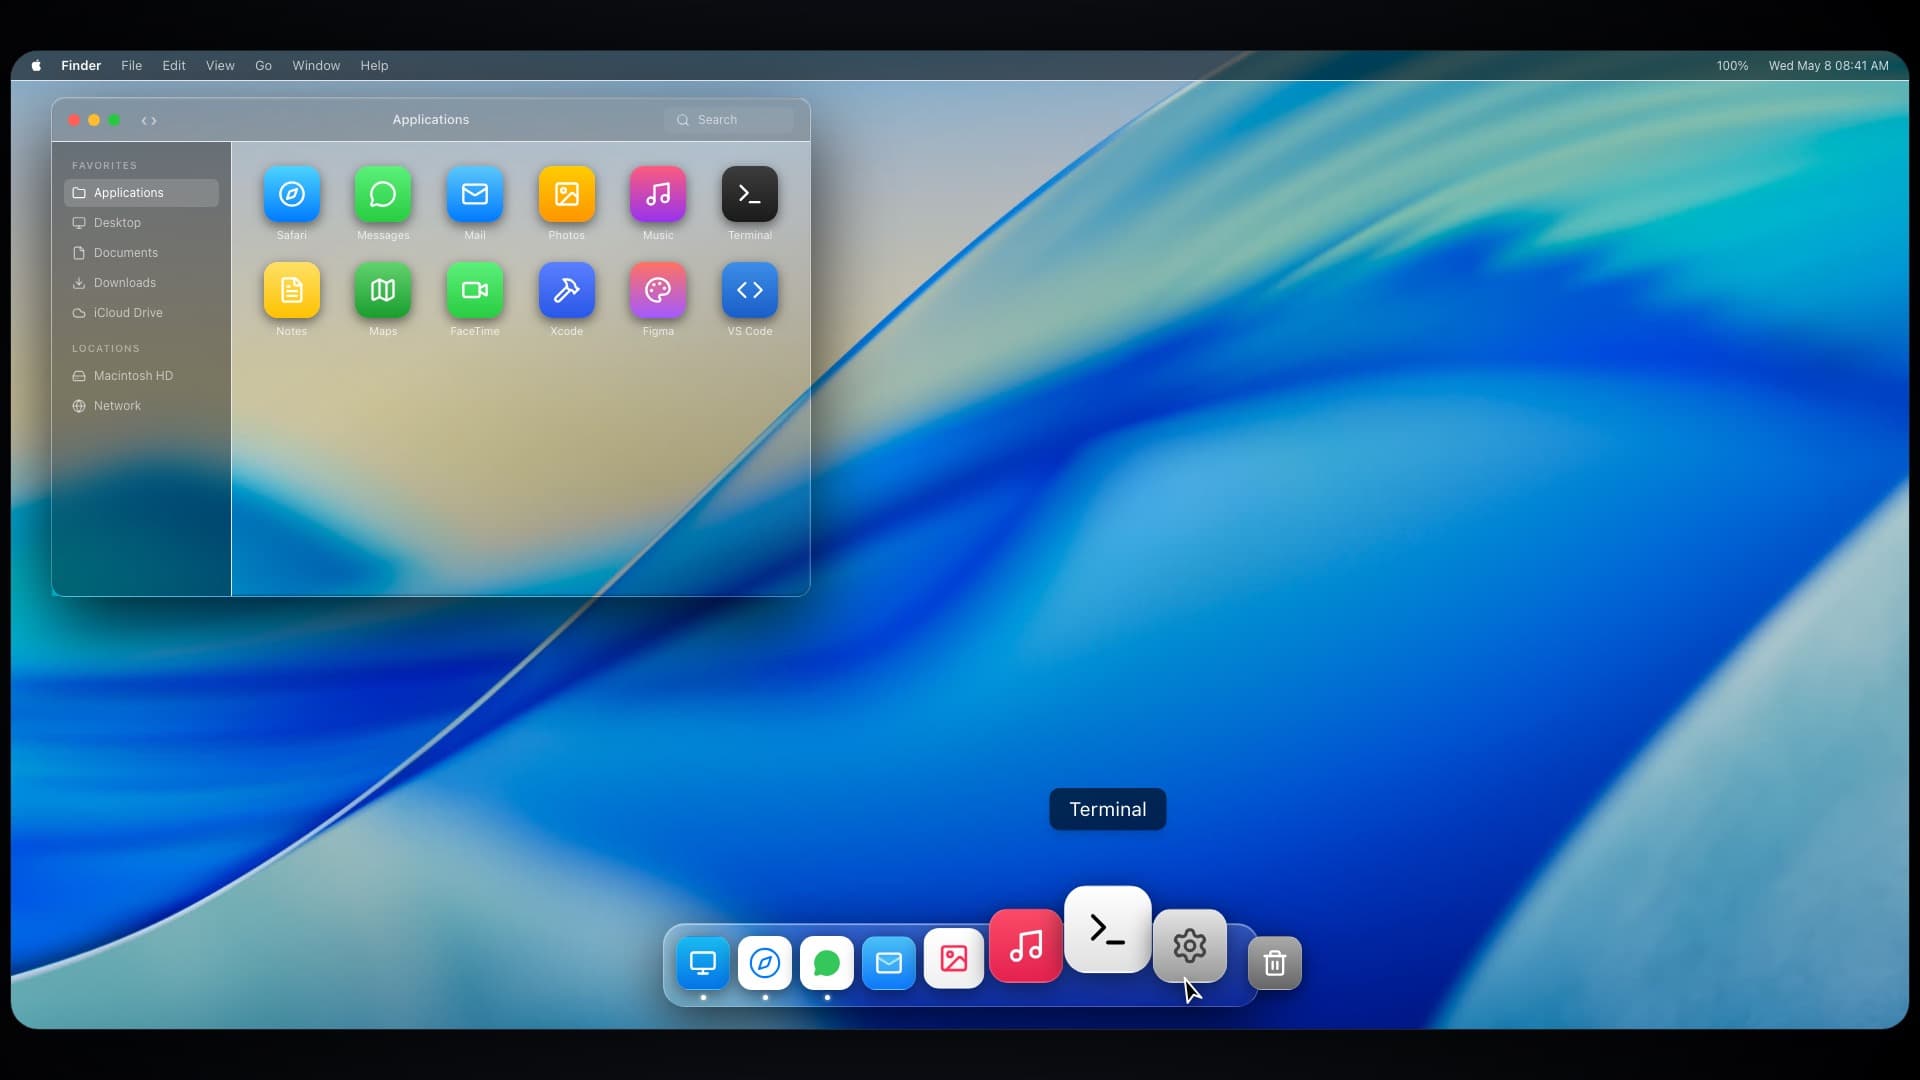The height and width of the screenshot is (1080, 1920).
Task: Close the Applications Finder window
Action: 74,120
